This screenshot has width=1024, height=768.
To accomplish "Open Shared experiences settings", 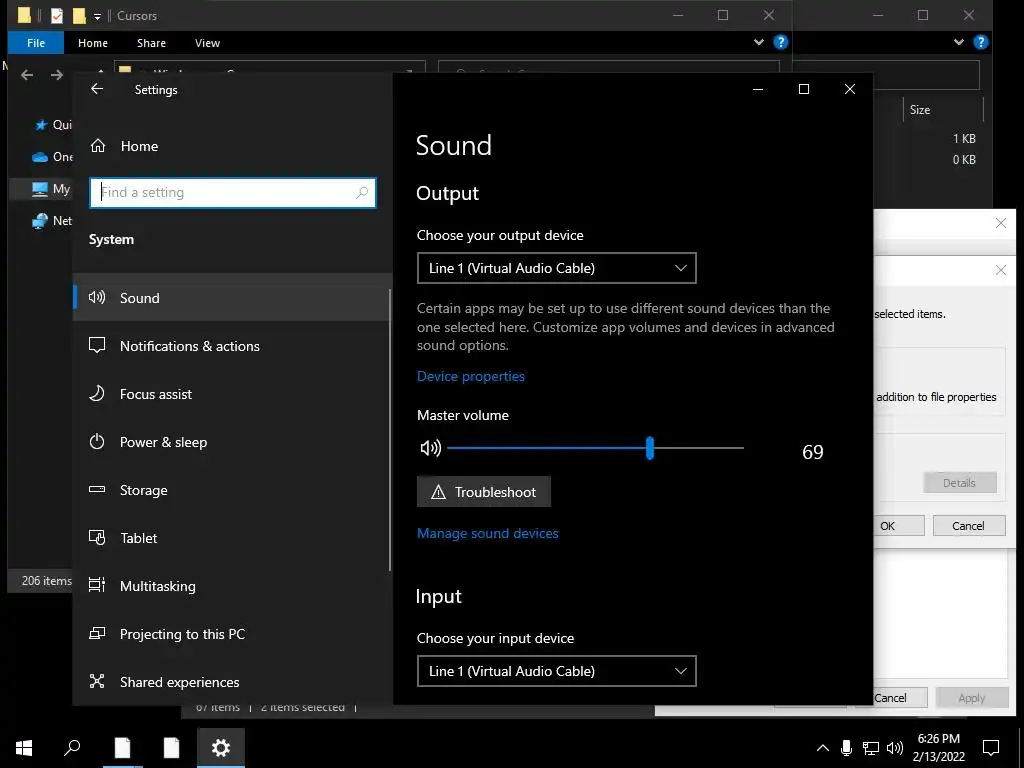I will tap(232, 682).
